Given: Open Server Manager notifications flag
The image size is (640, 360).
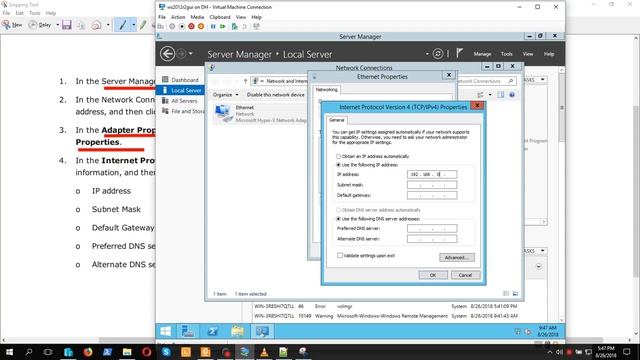Looking at the screenshot, I should click(x=460, y=53).
